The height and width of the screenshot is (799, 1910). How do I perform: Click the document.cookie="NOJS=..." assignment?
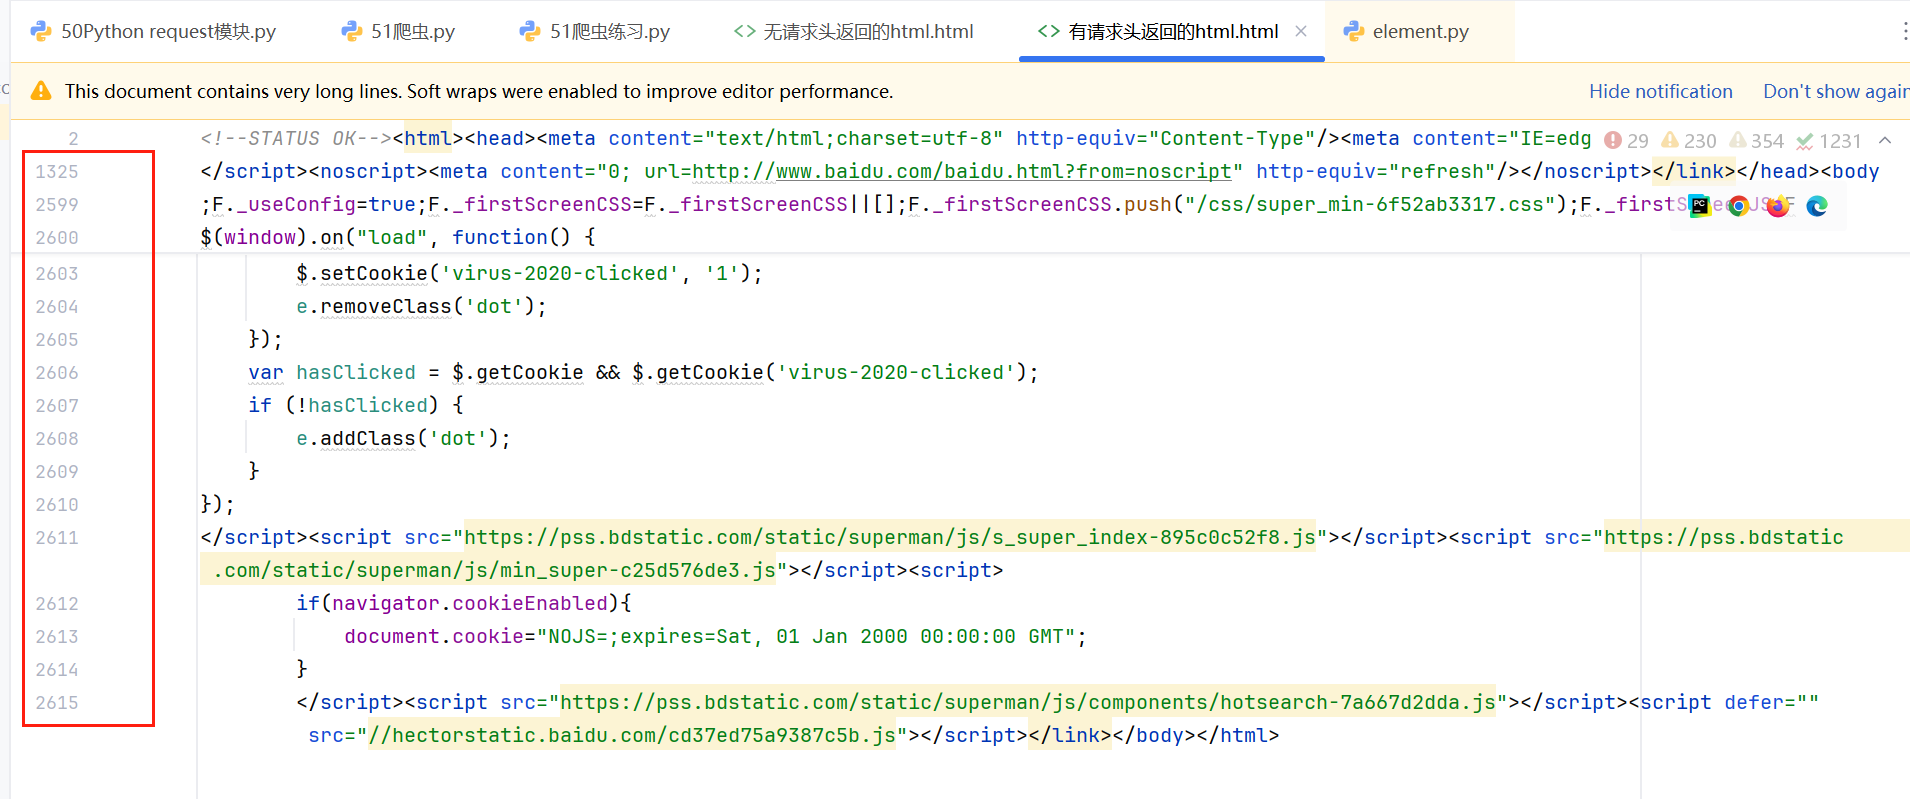715,637
